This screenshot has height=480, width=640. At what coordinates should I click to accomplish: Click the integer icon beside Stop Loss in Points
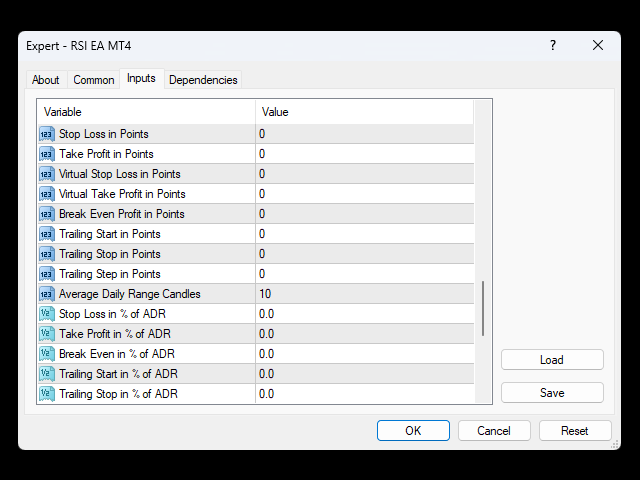[47, 134]
